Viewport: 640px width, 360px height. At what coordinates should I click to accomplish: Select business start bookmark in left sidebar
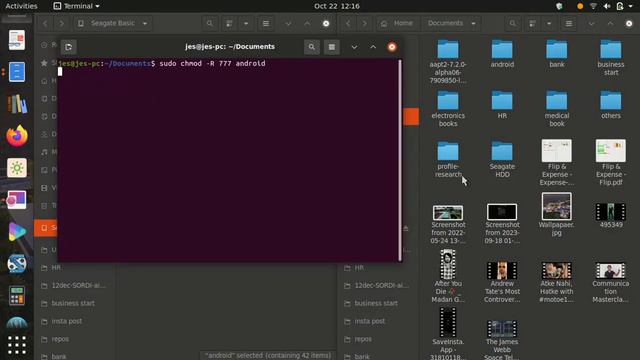pos(74,303)
